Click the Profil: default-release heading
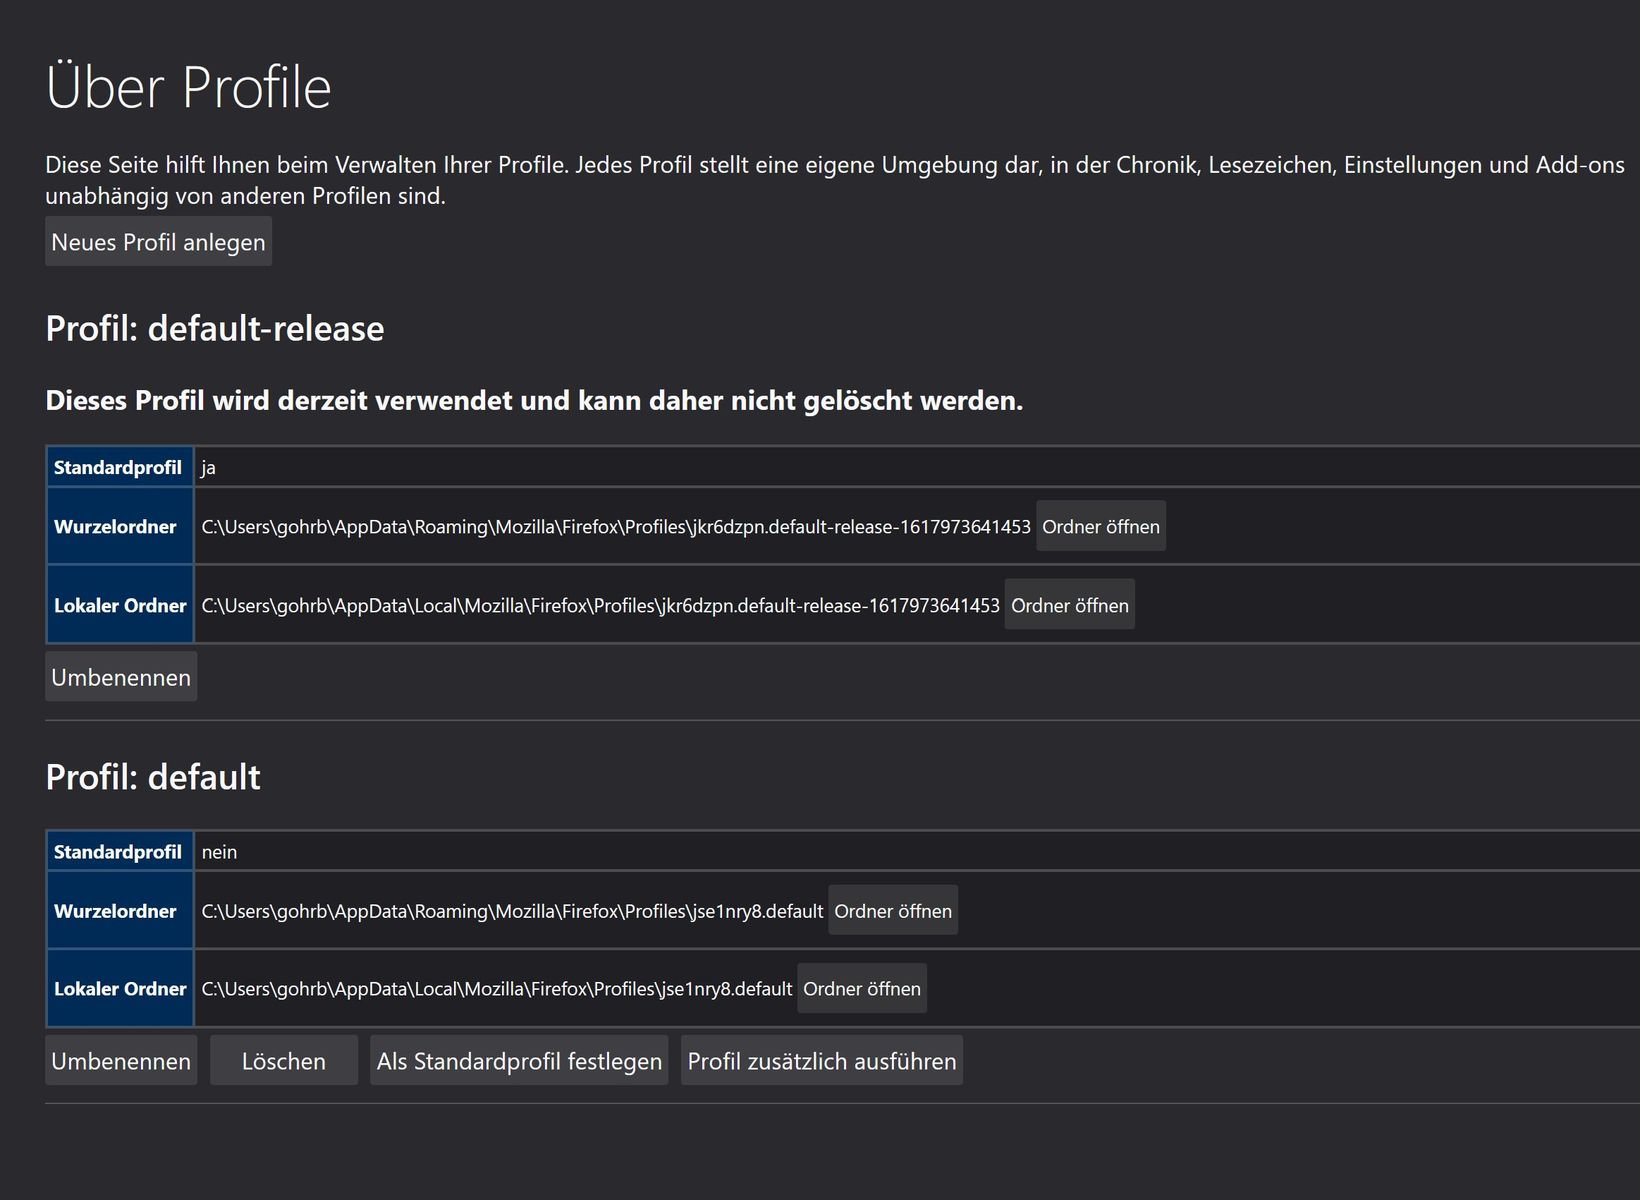The image size is (1640, 1200). click(215, 329)
